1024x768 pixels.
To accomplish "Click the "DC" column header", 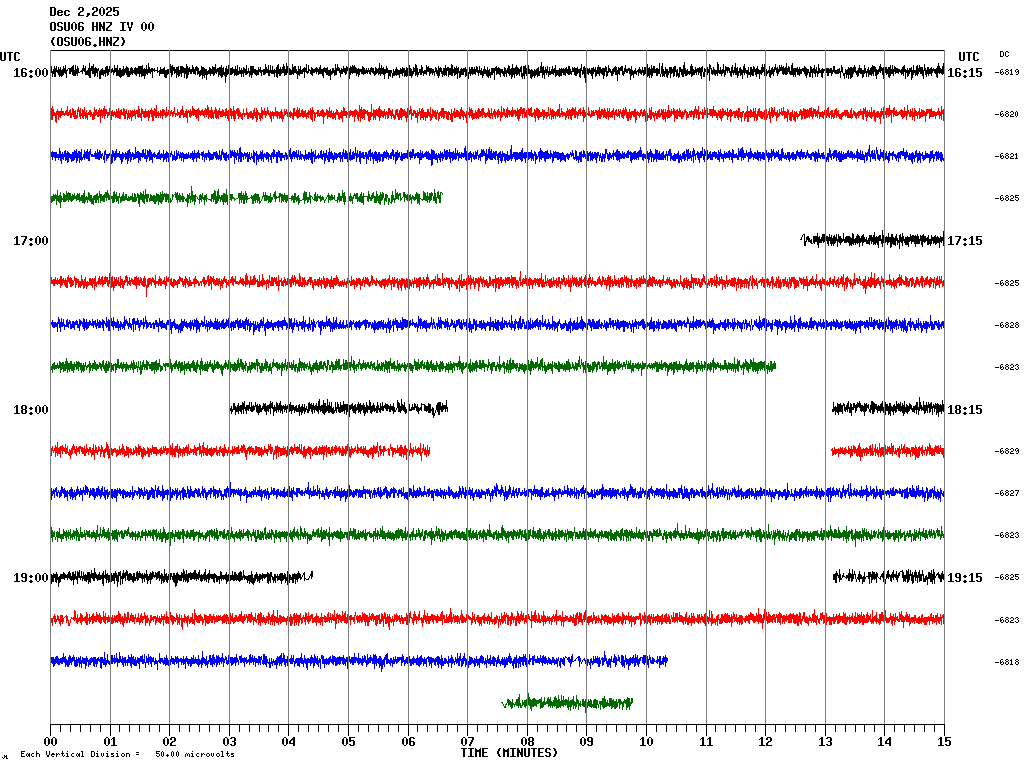I will click(x=1004, y=54).
